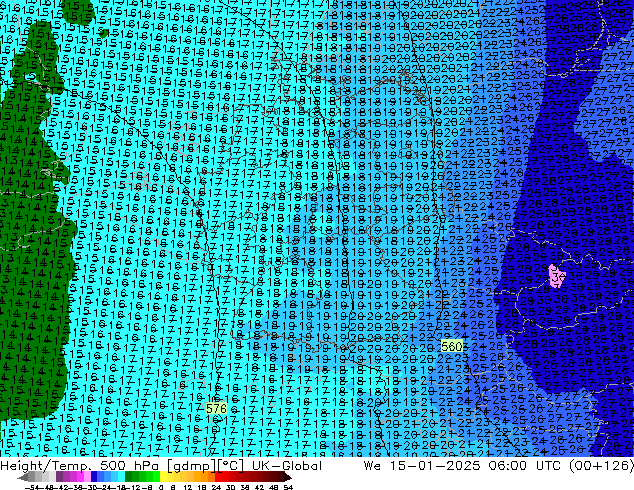
Task: Select the magenta legend swatch
Action: (x=80, y=477)
